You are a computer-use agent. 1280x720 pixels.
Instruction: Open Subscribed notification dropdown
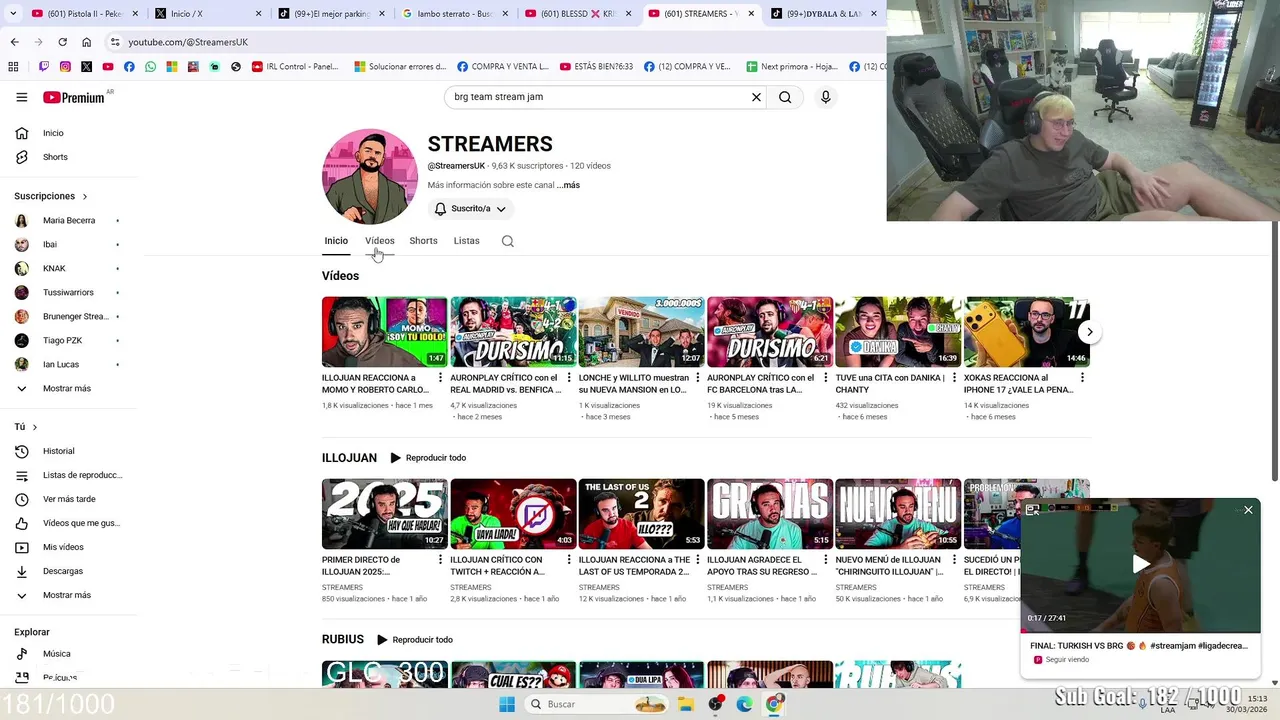[470, 209]
